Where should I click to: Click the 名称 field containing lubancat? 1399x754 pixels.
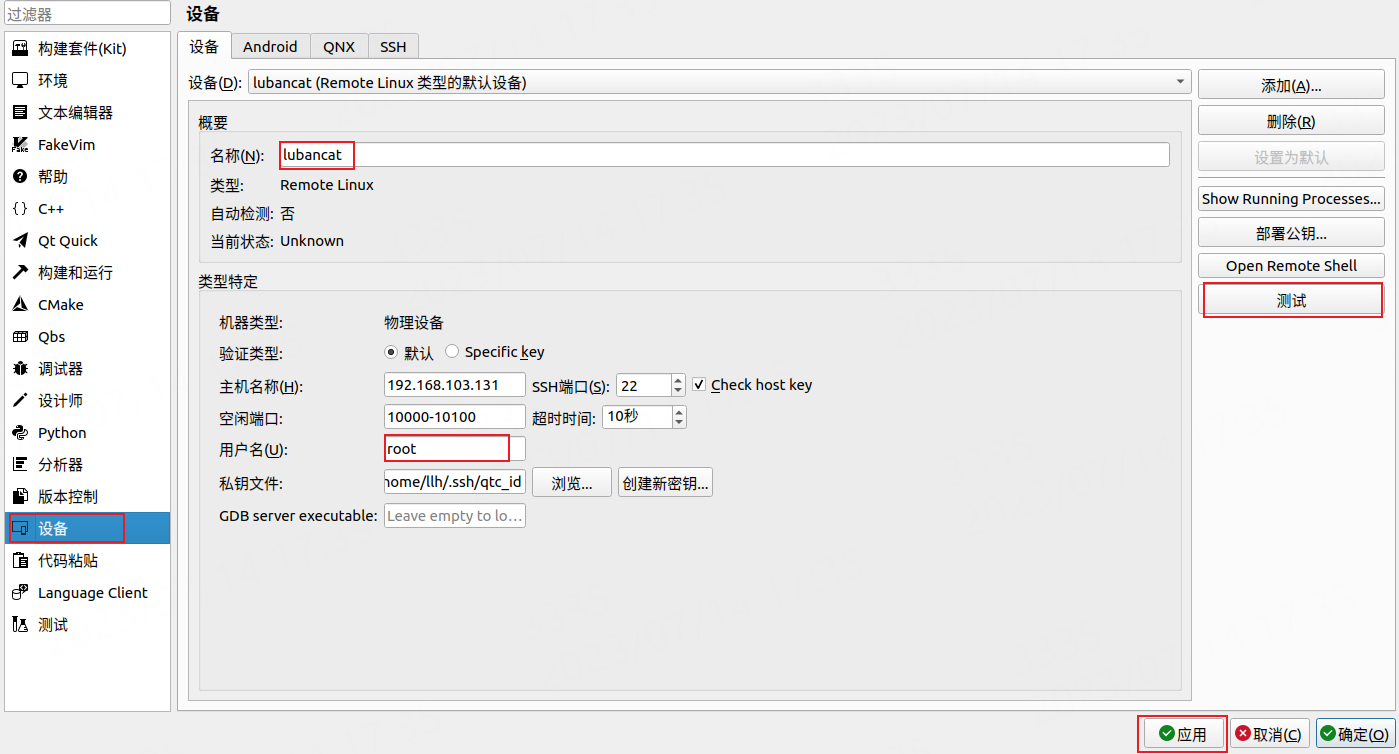(724, 155)
